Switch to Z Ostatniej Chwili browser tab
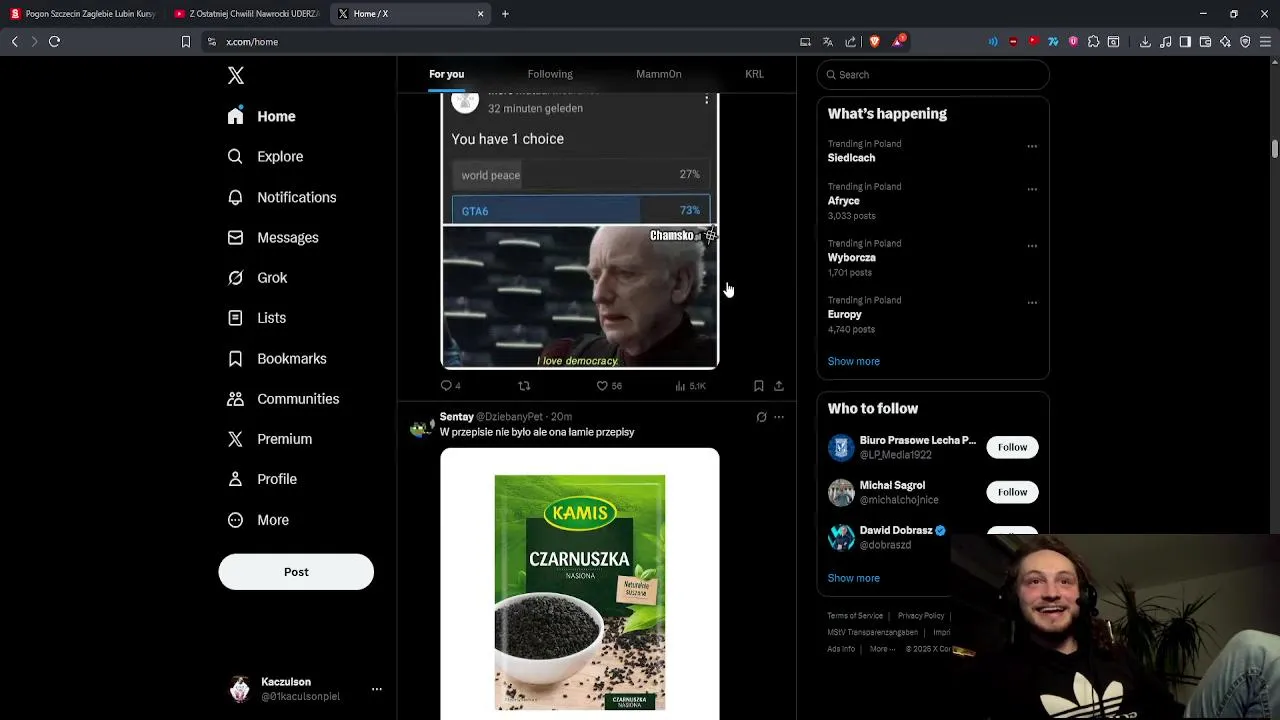Viewport: 1280px width, 720px height. point(246,14)
